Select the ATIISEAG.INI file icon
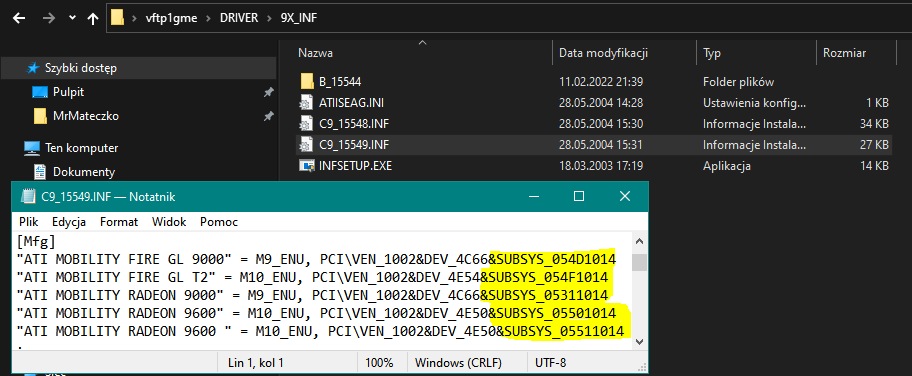Screen dimensions: 912x376 (307, 103)
